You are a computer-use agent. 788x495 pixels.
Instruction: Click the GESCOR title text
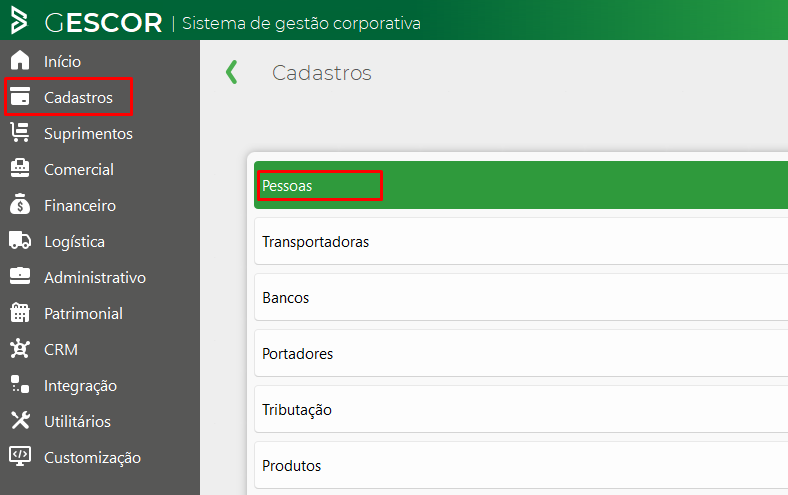click(x=104, y=23)
